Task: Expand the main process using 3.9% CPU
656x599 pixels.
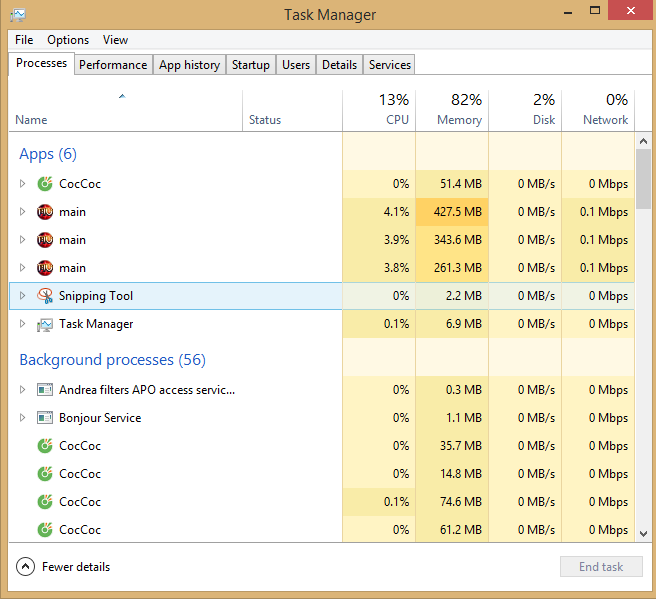Action: pos(23,240)
